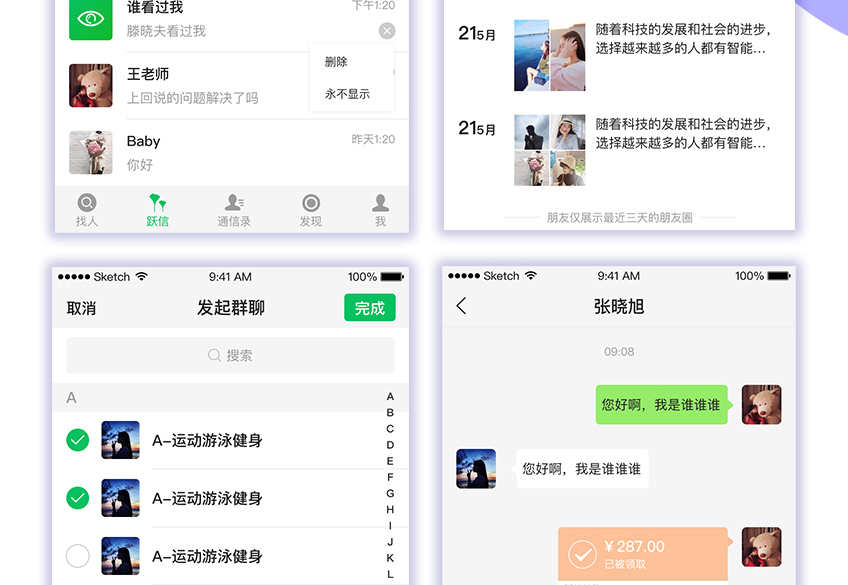Jump to letter G in index
848x585 pixels.
click(390, 494)
